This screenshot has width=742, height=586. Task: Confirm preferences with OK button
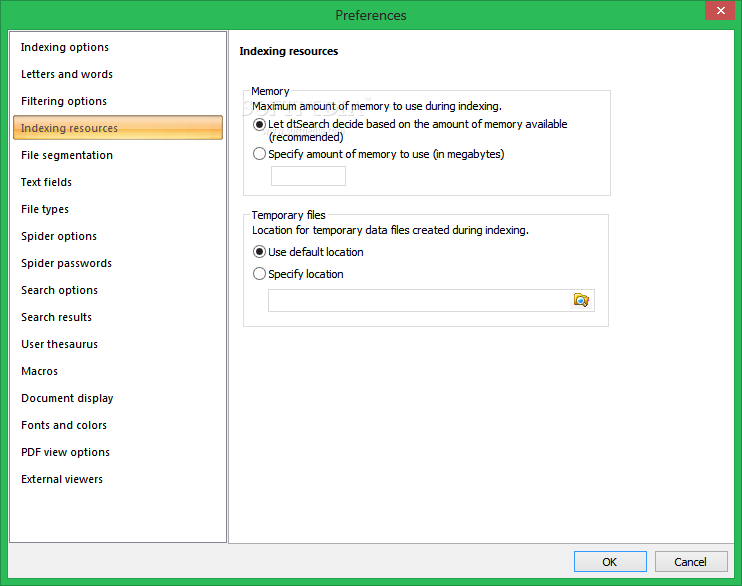click(x=610, y=561)
